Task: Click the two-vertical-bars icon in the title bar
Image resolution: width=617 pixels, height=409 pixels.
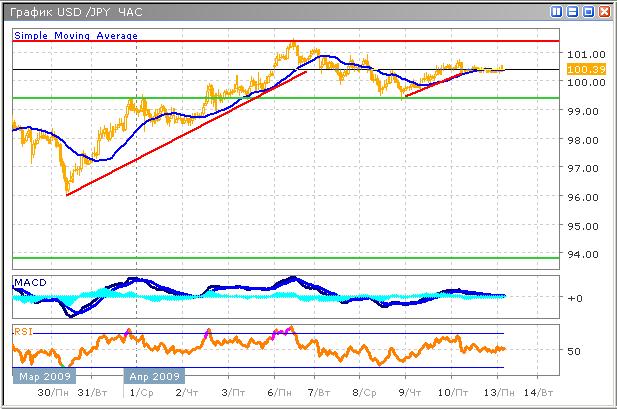Action: (x=556, y=12)
